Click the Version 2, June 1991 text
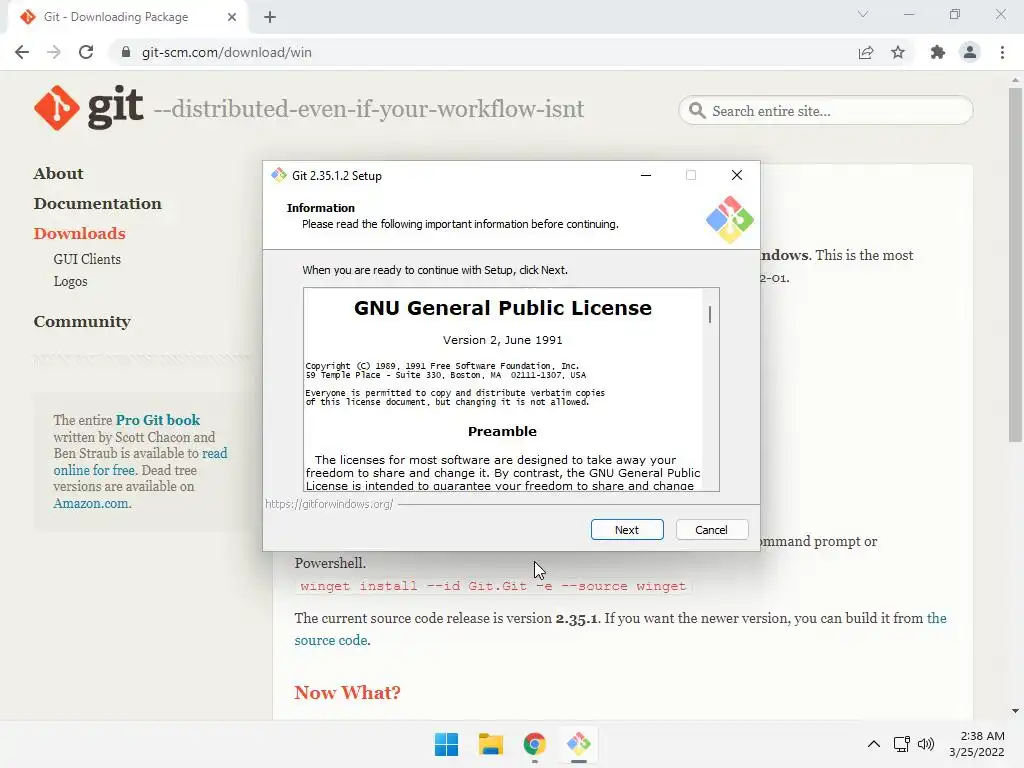1024x768 pixels. tap(502, 340)
